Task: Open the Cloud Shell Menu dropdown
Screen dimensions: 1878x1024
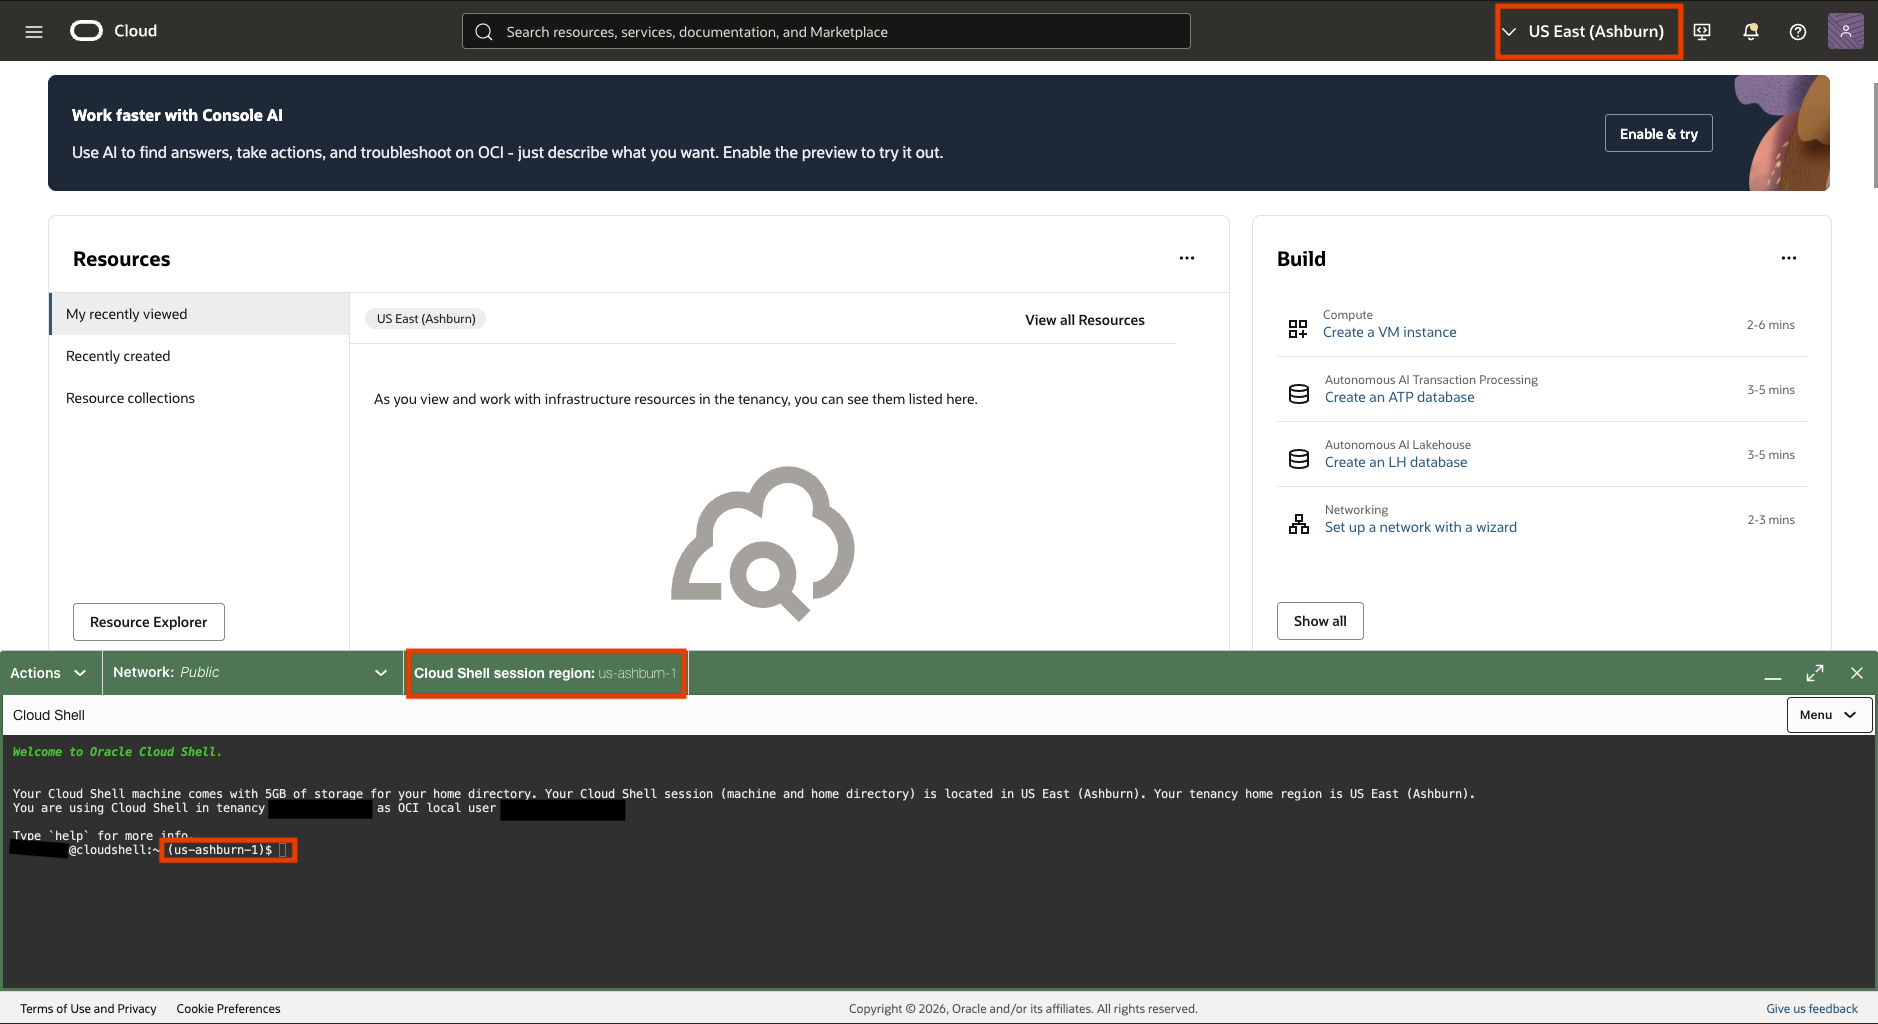Action: [1829, 715]
